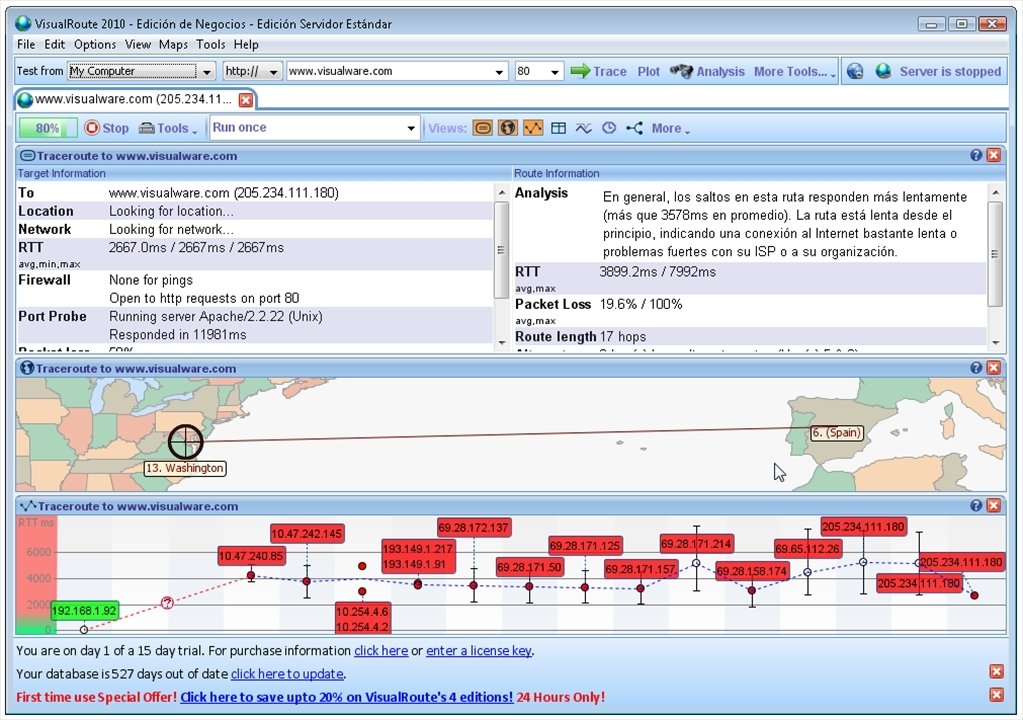
Task: Open the View menu
Action: 138,44
